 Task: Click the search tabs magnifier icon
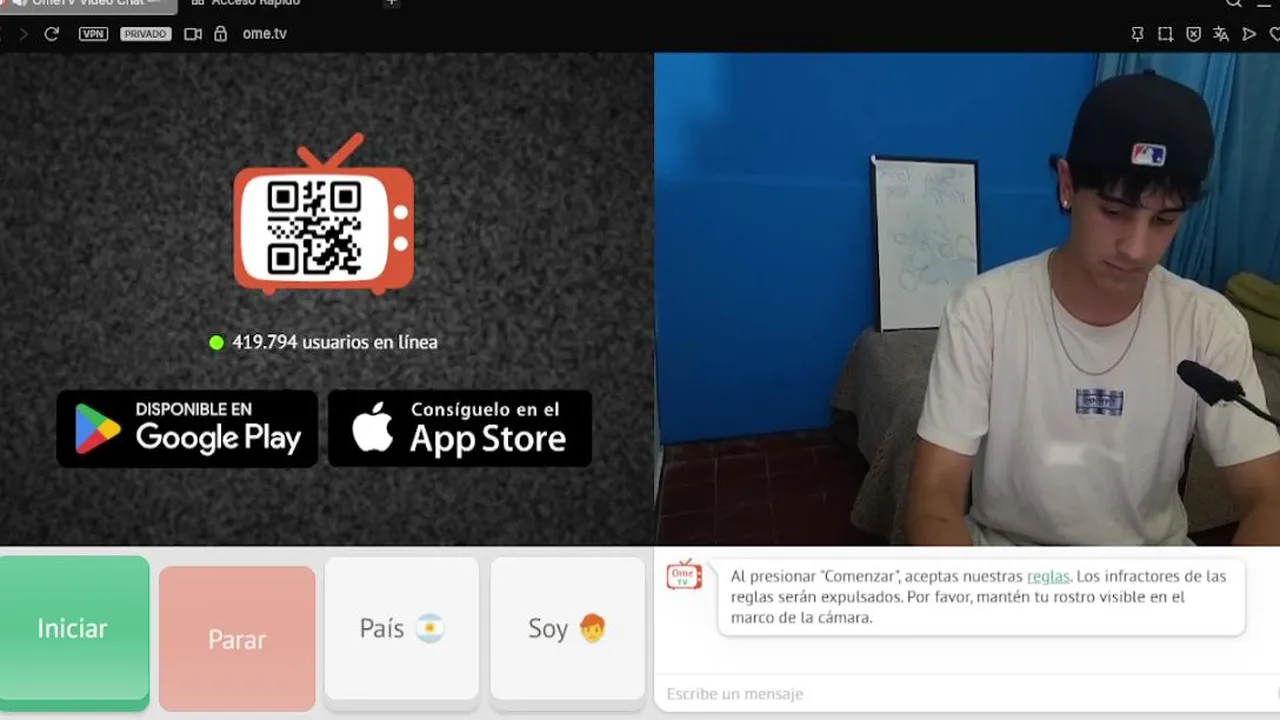(x=1234, y=4)
